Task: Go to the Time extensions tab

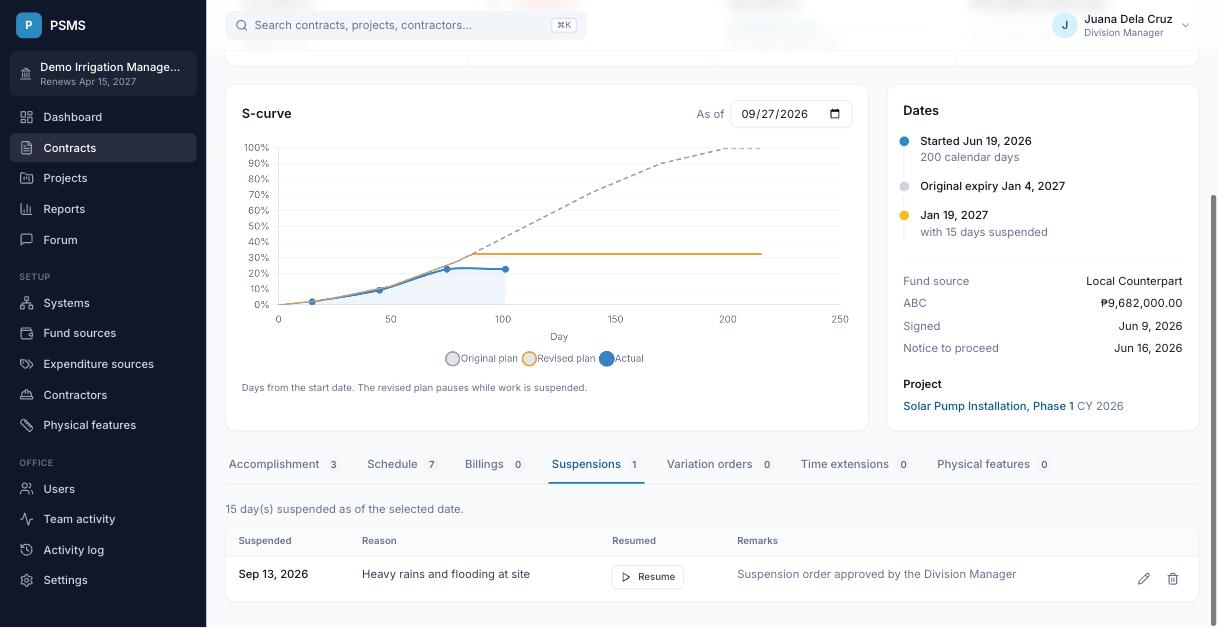Action: coord(855,464)
